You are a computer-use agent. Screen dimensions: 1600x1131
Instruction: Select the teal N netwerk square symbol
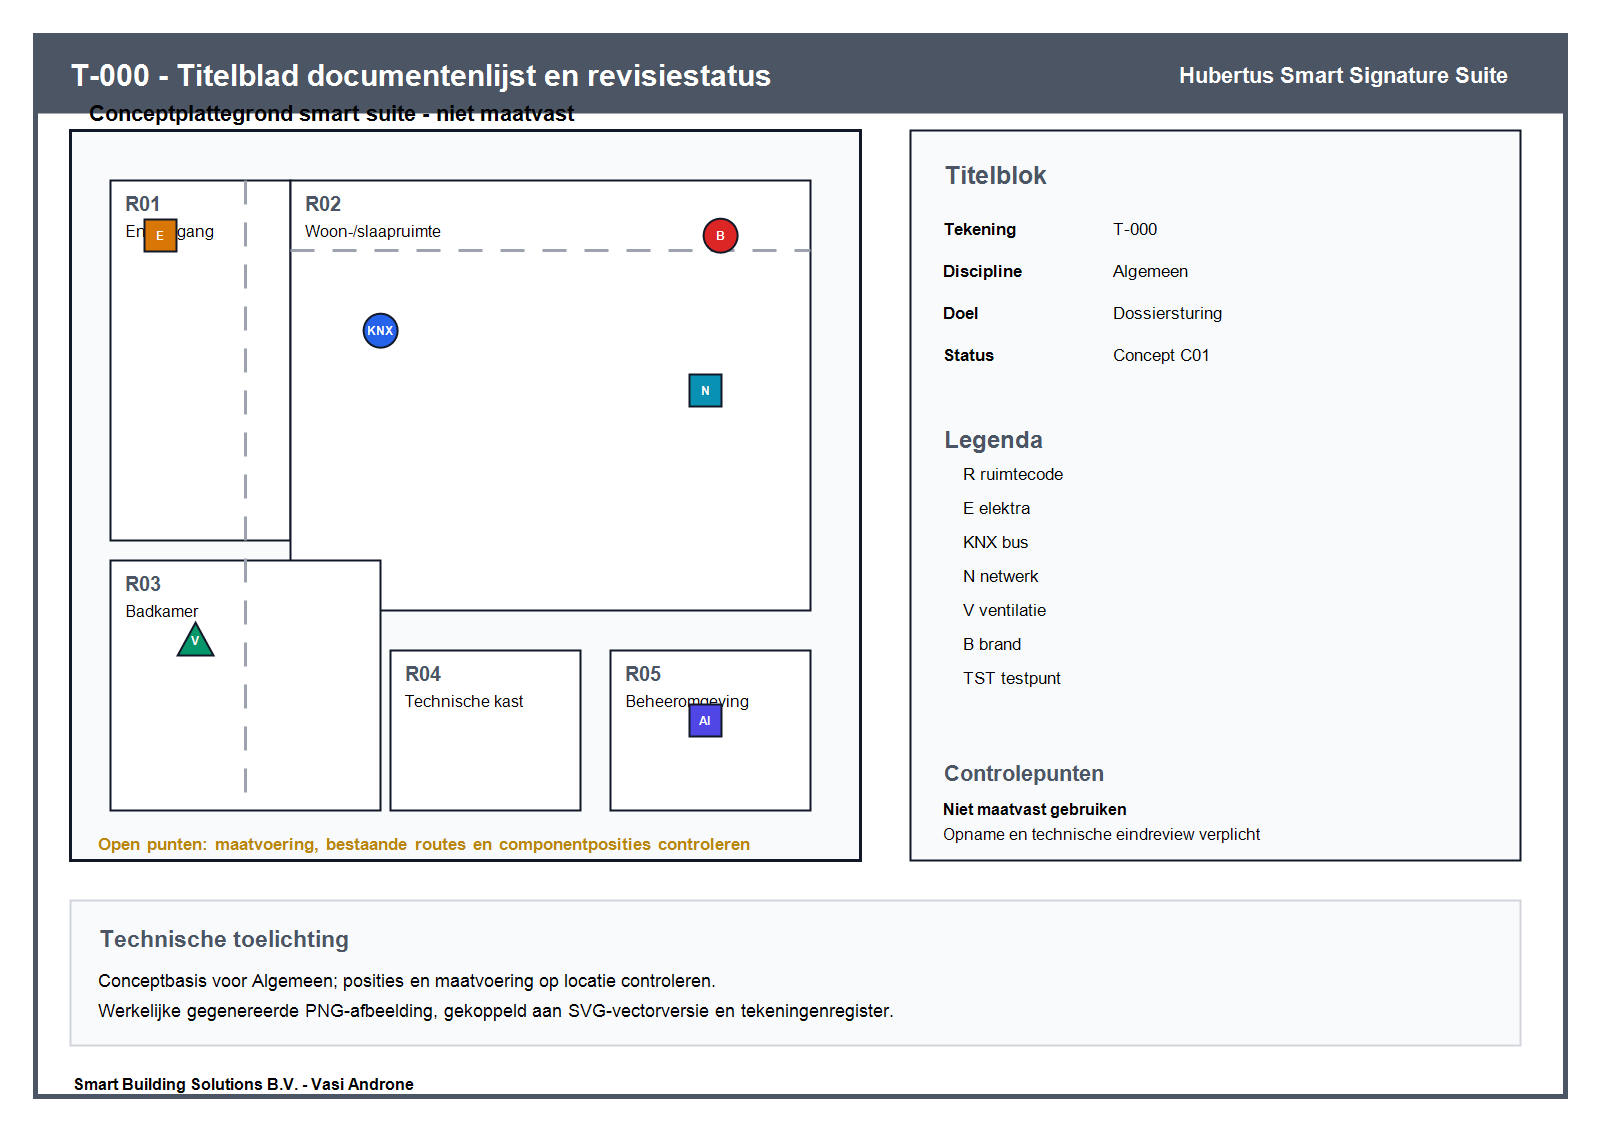tap(705, 390)
